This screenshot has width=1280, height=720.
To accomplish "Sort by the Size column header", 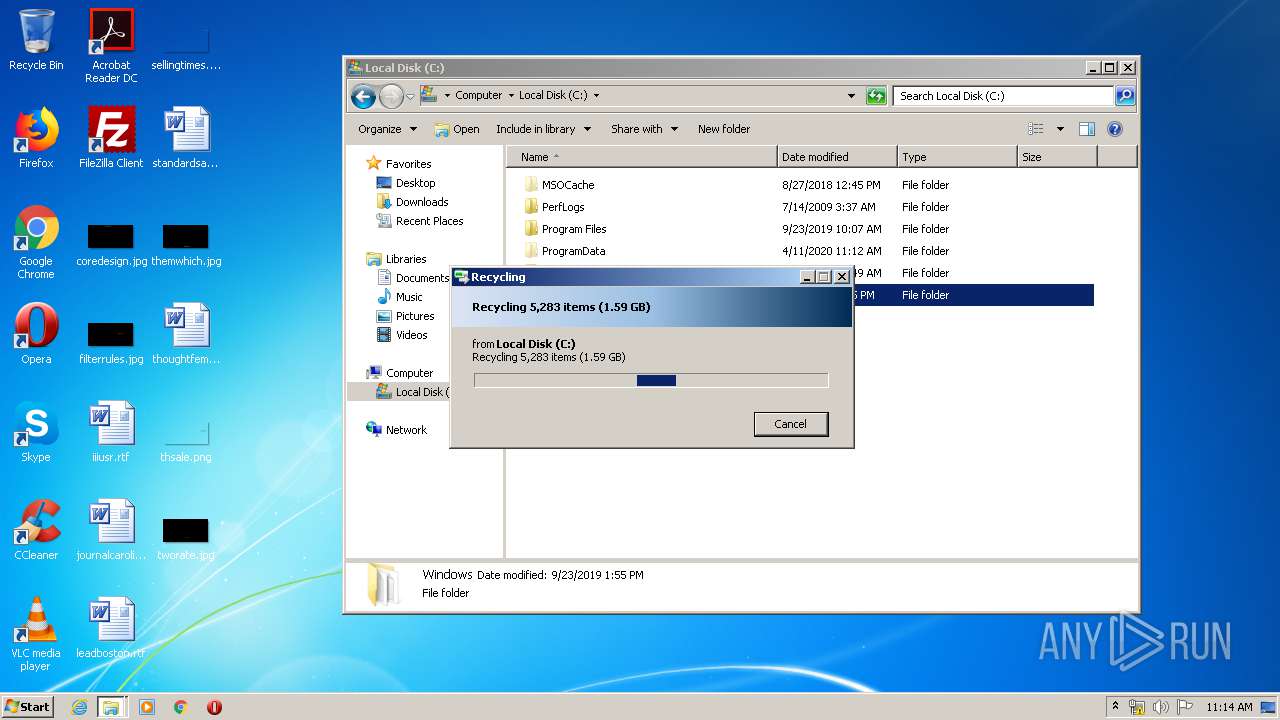I will tap(1057, 157).
